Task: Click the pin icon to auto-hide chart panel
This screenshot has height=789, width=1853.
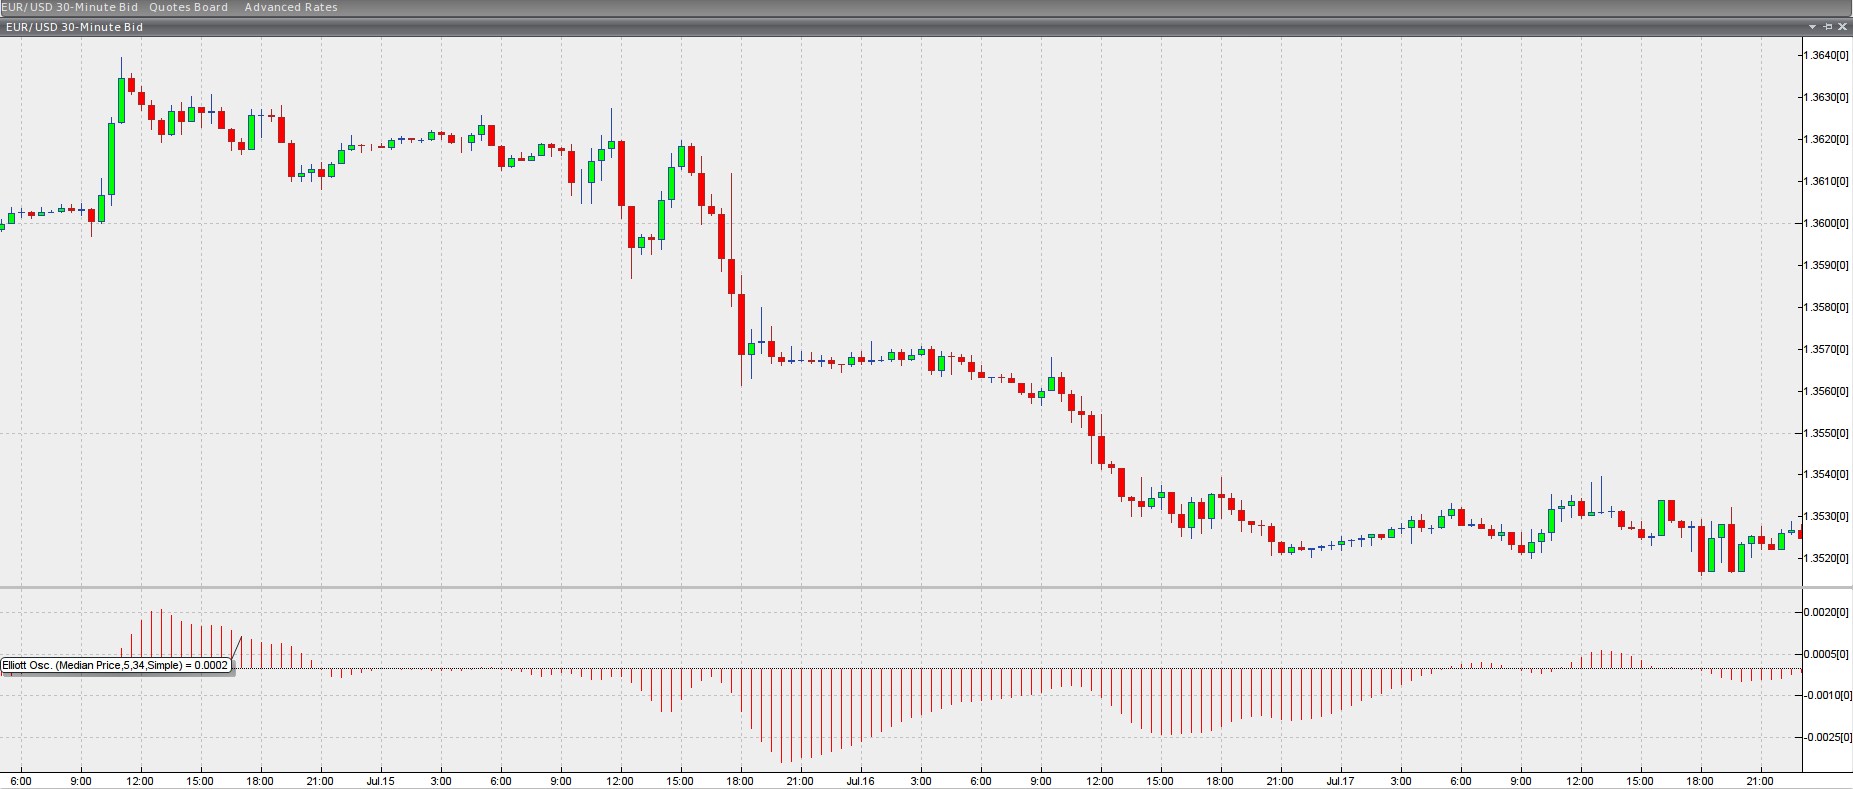Action: (x=1827, y=27)
